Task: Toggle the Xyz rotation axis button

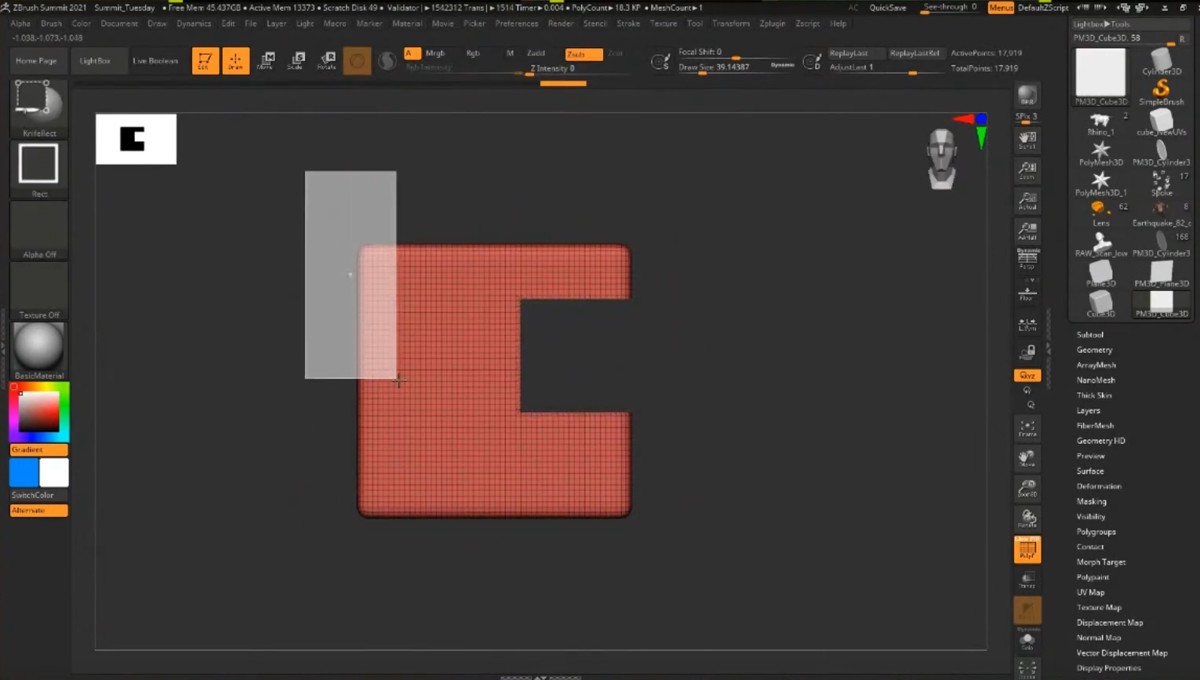Action: point(1027,375)
